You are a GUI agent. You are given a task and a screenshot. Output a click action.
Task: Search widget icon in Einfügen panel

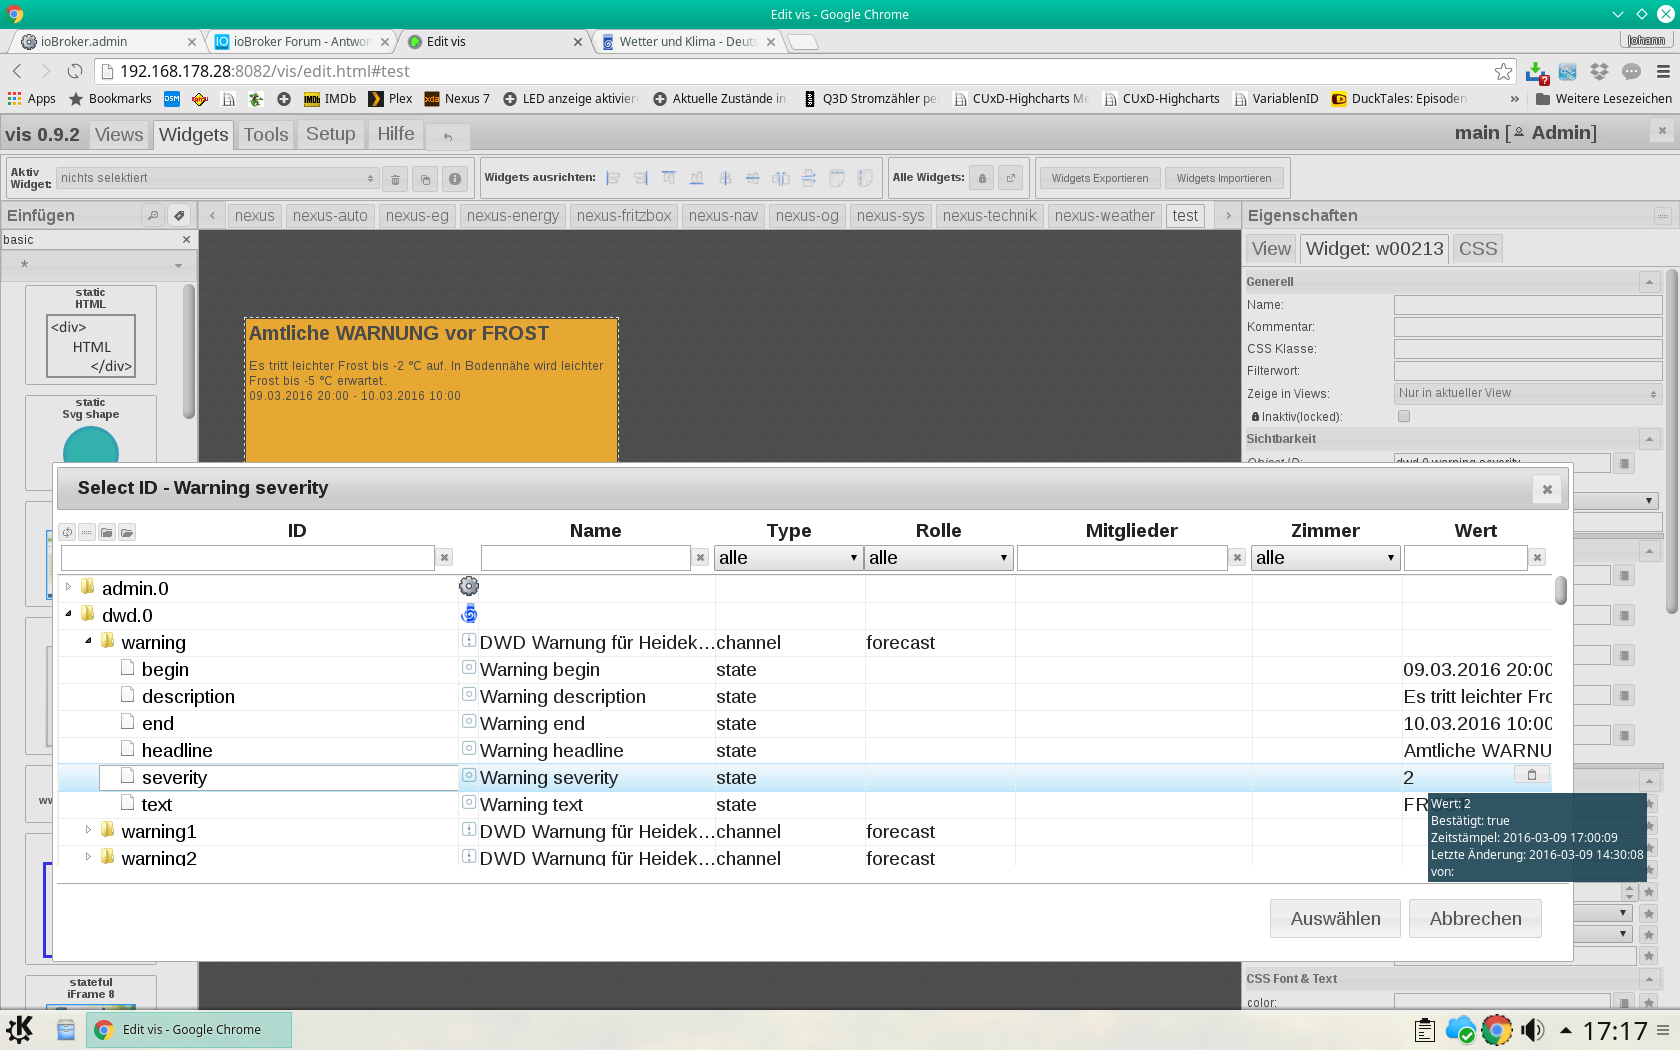[x=152, y=215]
